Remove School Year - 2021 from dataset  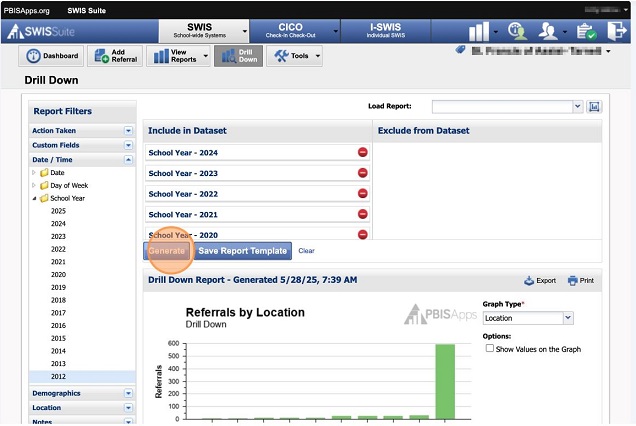click(x=363, y=214)
